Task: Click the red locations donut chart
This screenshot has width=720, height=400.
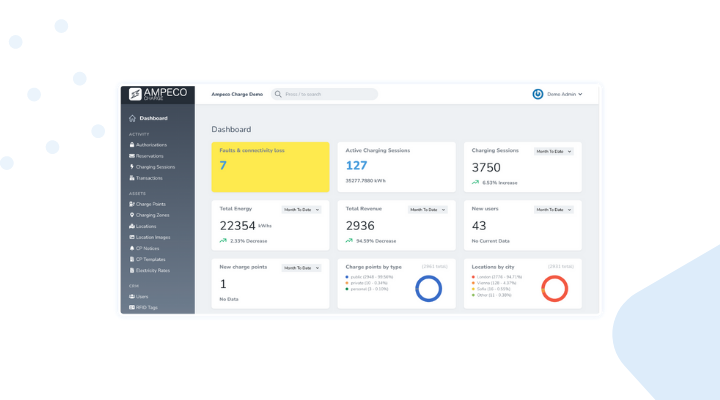Action: point(555,288)
